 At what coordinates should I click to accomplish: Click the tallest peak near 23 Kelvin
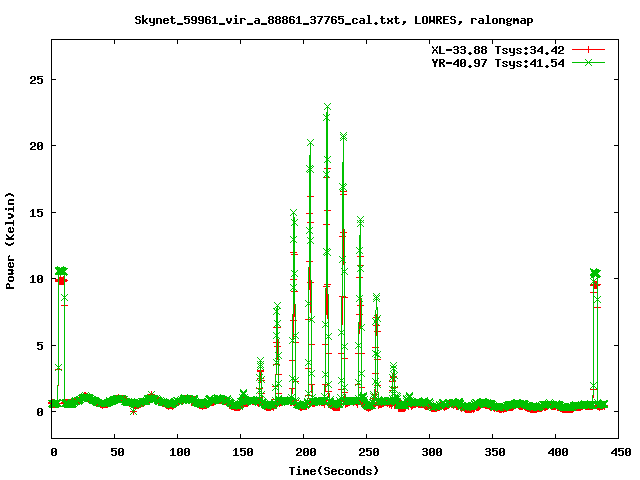click(327, 107)
